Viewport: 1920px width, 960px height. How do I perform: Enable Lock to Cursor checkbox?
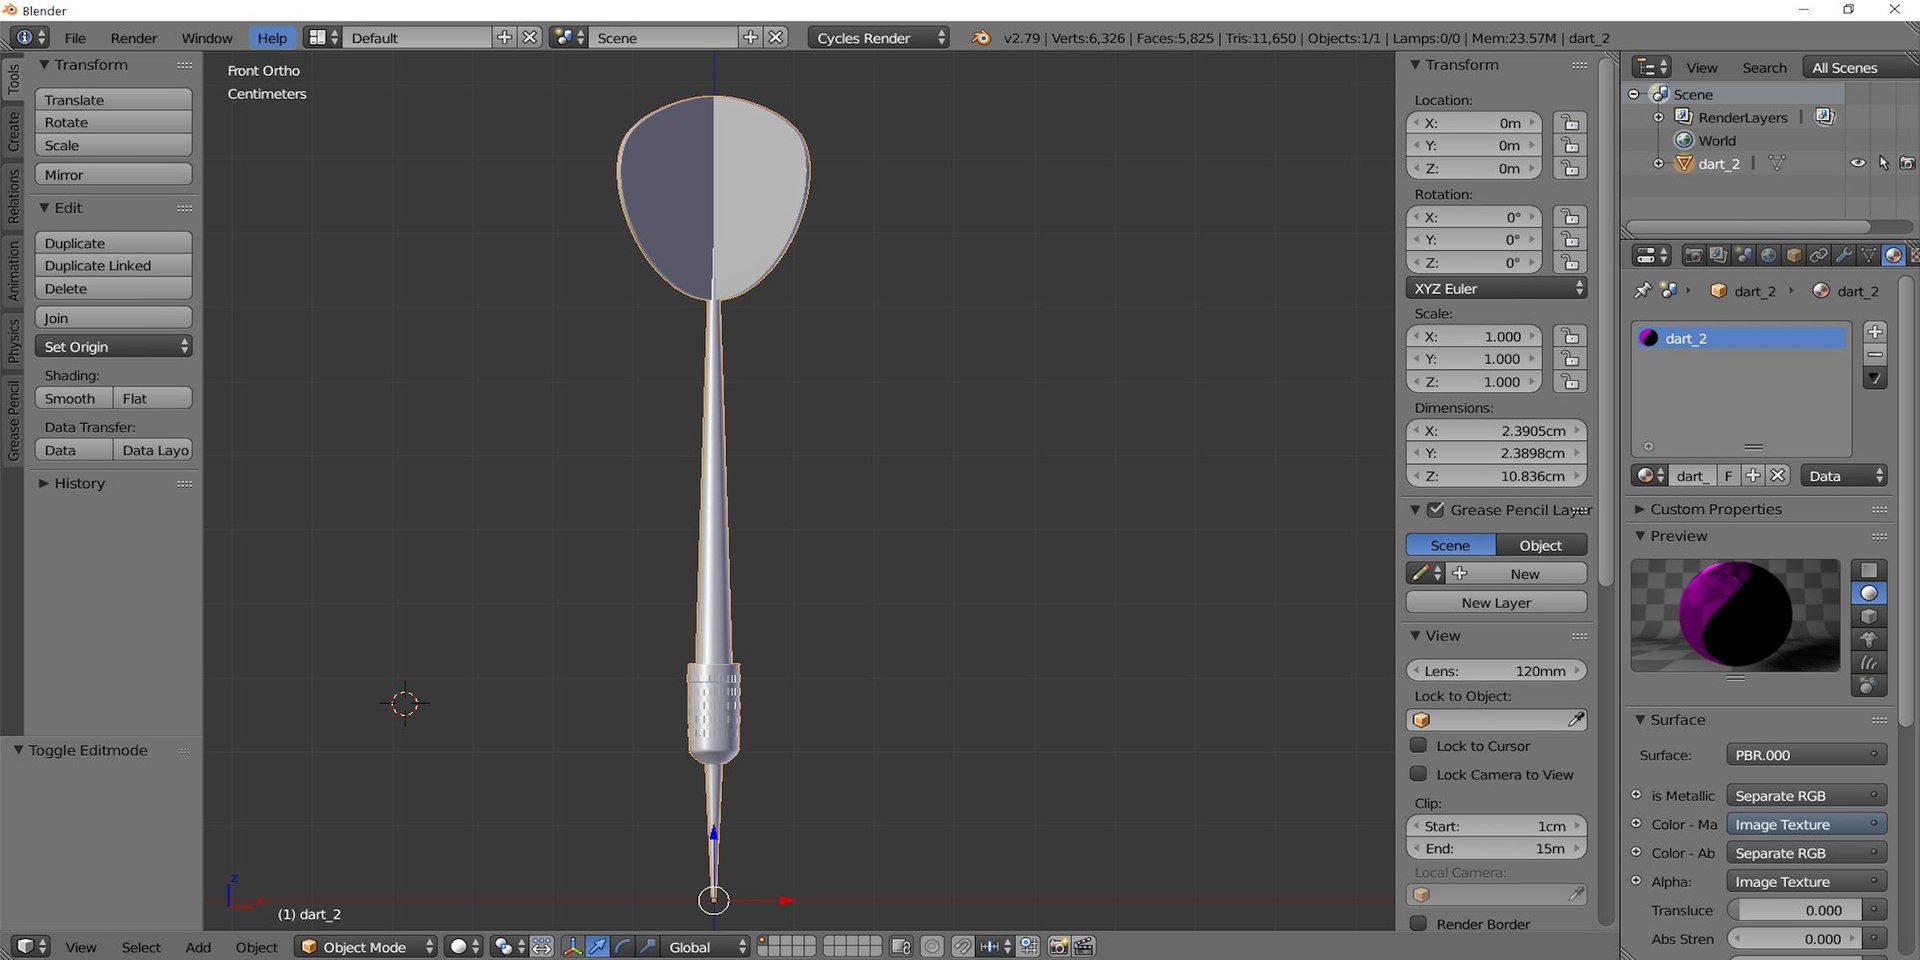pyautogui.click(x=1418, y=745)
